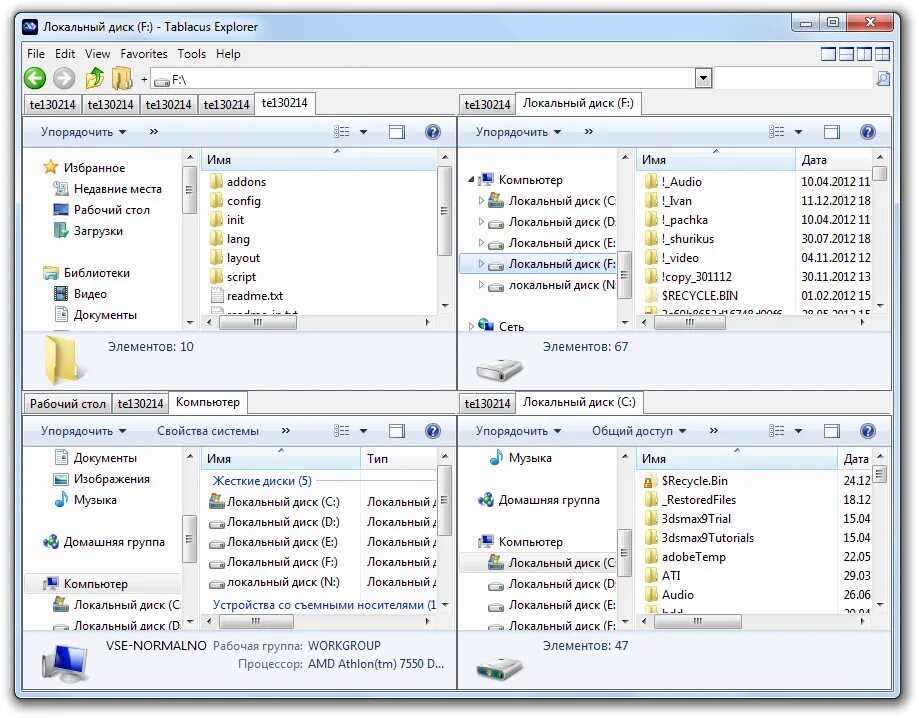
Task: Expand Локальный диск (D:) in top-right tree
Action: (481, 222)
